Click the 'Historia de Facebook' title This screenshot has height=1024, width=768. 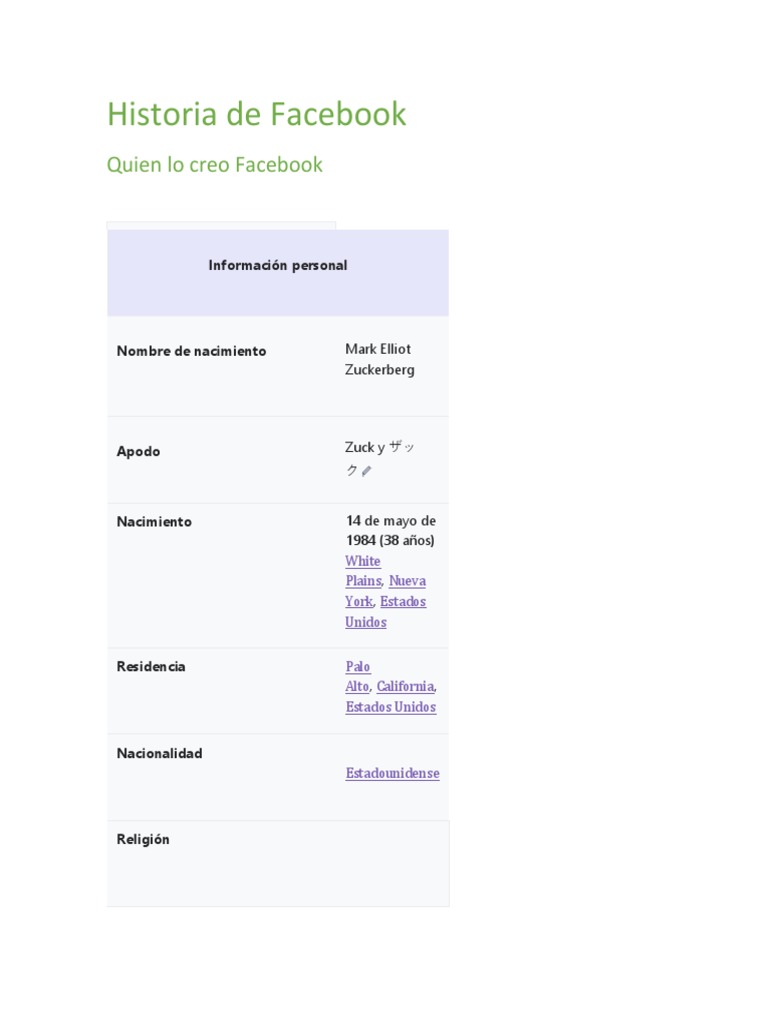click(x=256, y=114)
